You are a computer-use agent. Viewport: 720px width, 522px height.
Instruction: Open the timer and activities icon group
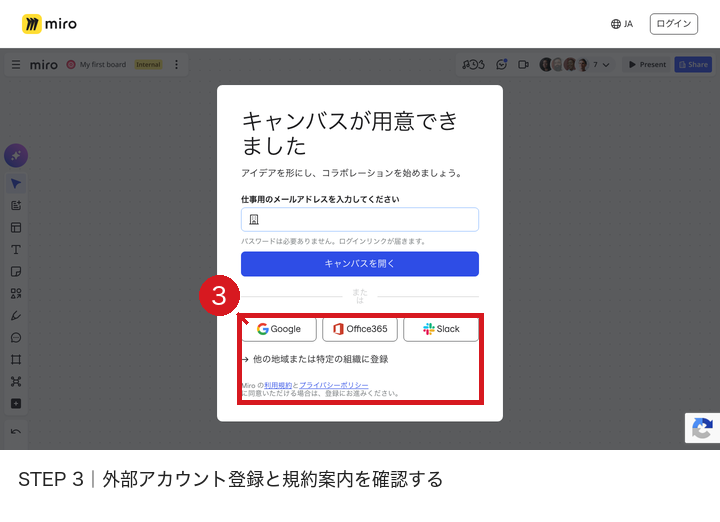click(x=473, y=65)
